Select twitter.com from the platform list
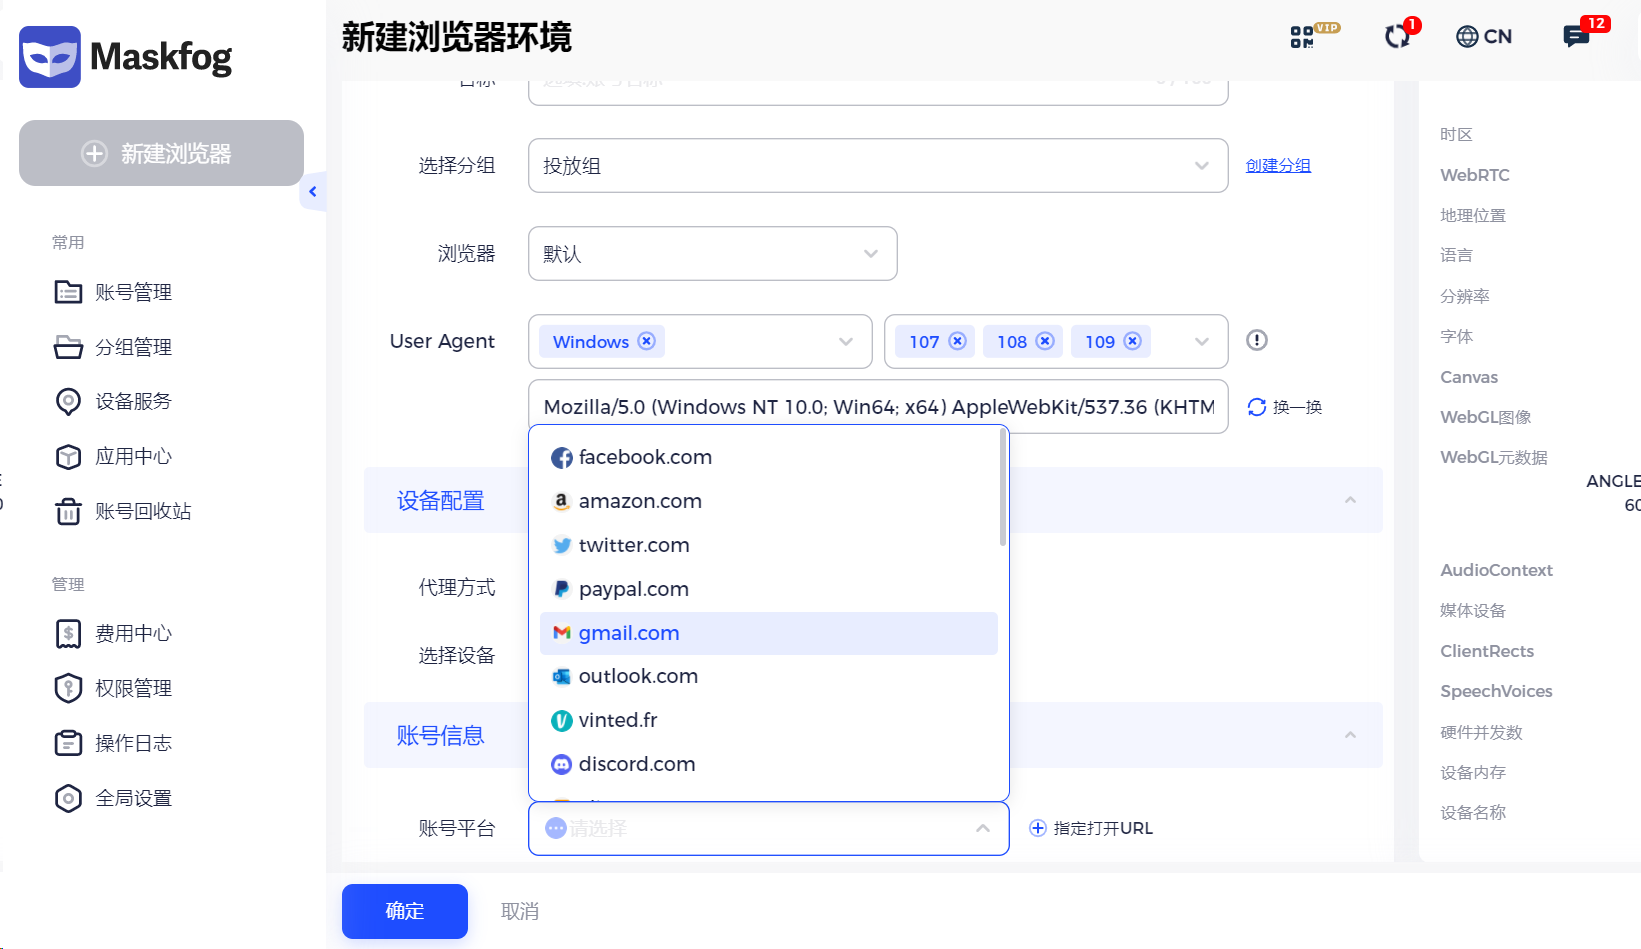1641x949 pixels. pyautogui.click(x=769, y=545)
